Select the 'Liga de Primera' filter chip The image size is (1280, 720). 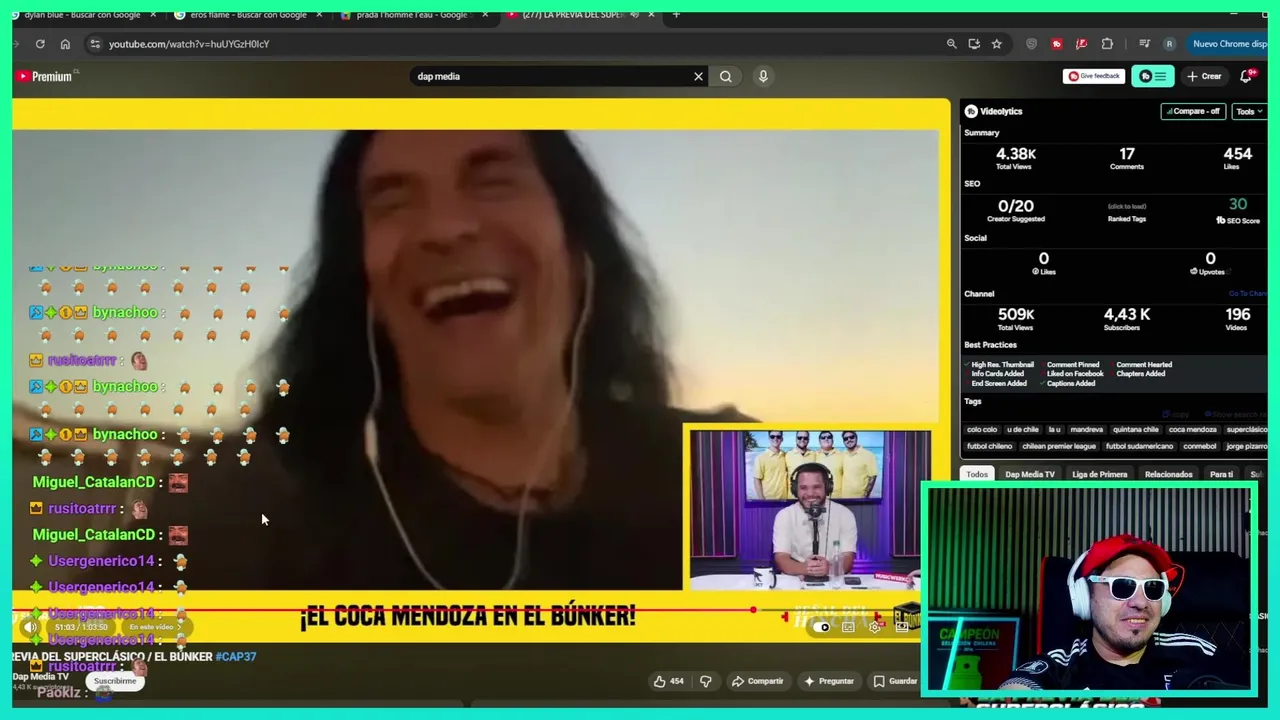point(1100,474)
